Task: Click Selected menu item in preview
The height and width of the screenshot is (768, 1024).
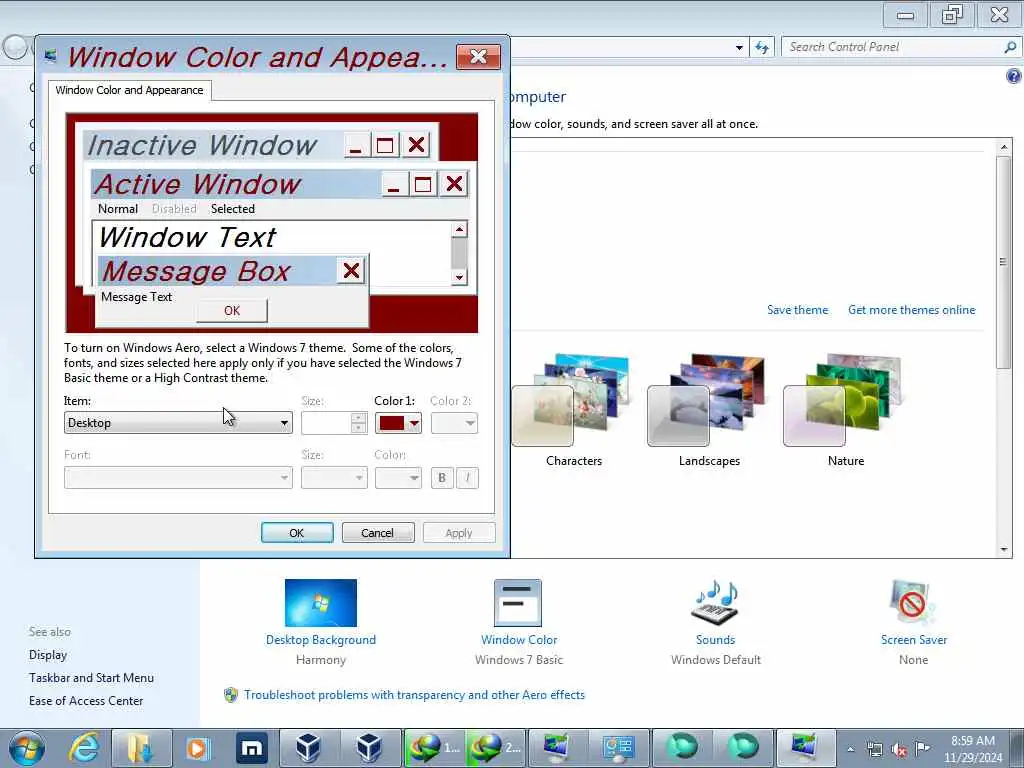Action: [x=232, y=209]
